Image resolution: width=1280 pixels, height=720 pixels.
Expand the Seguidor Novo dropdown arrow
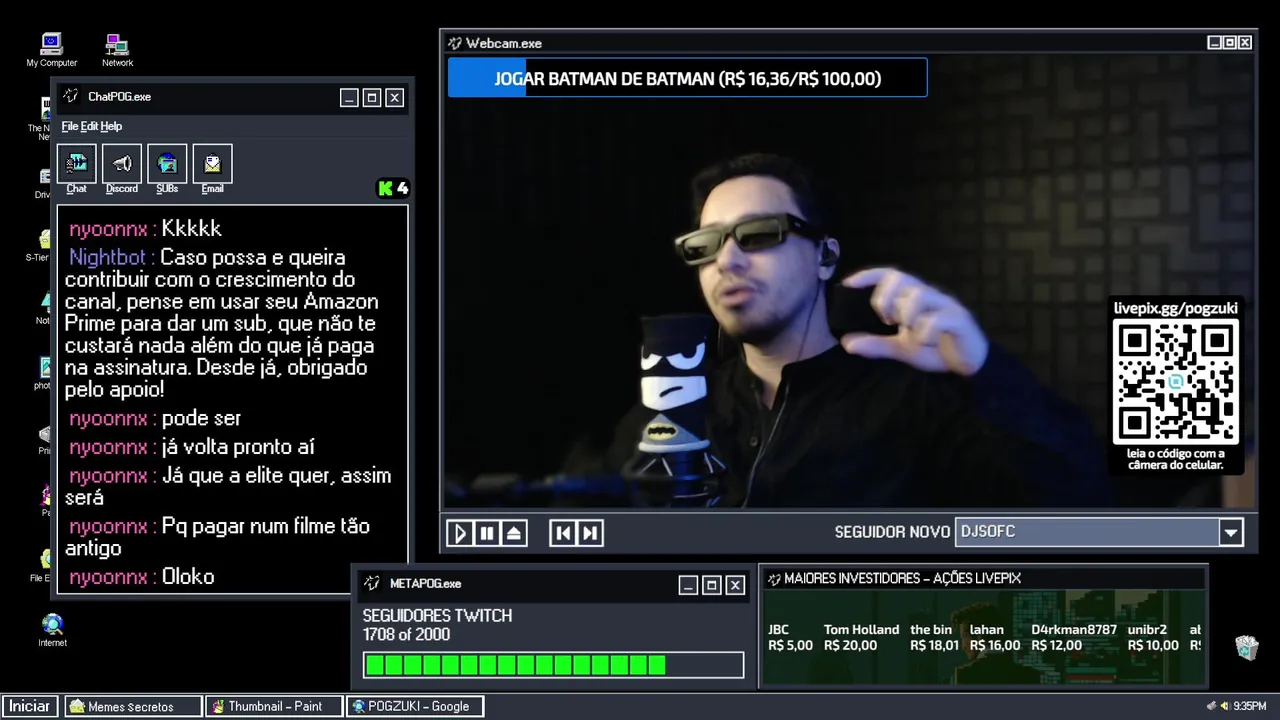(1231, 532)
